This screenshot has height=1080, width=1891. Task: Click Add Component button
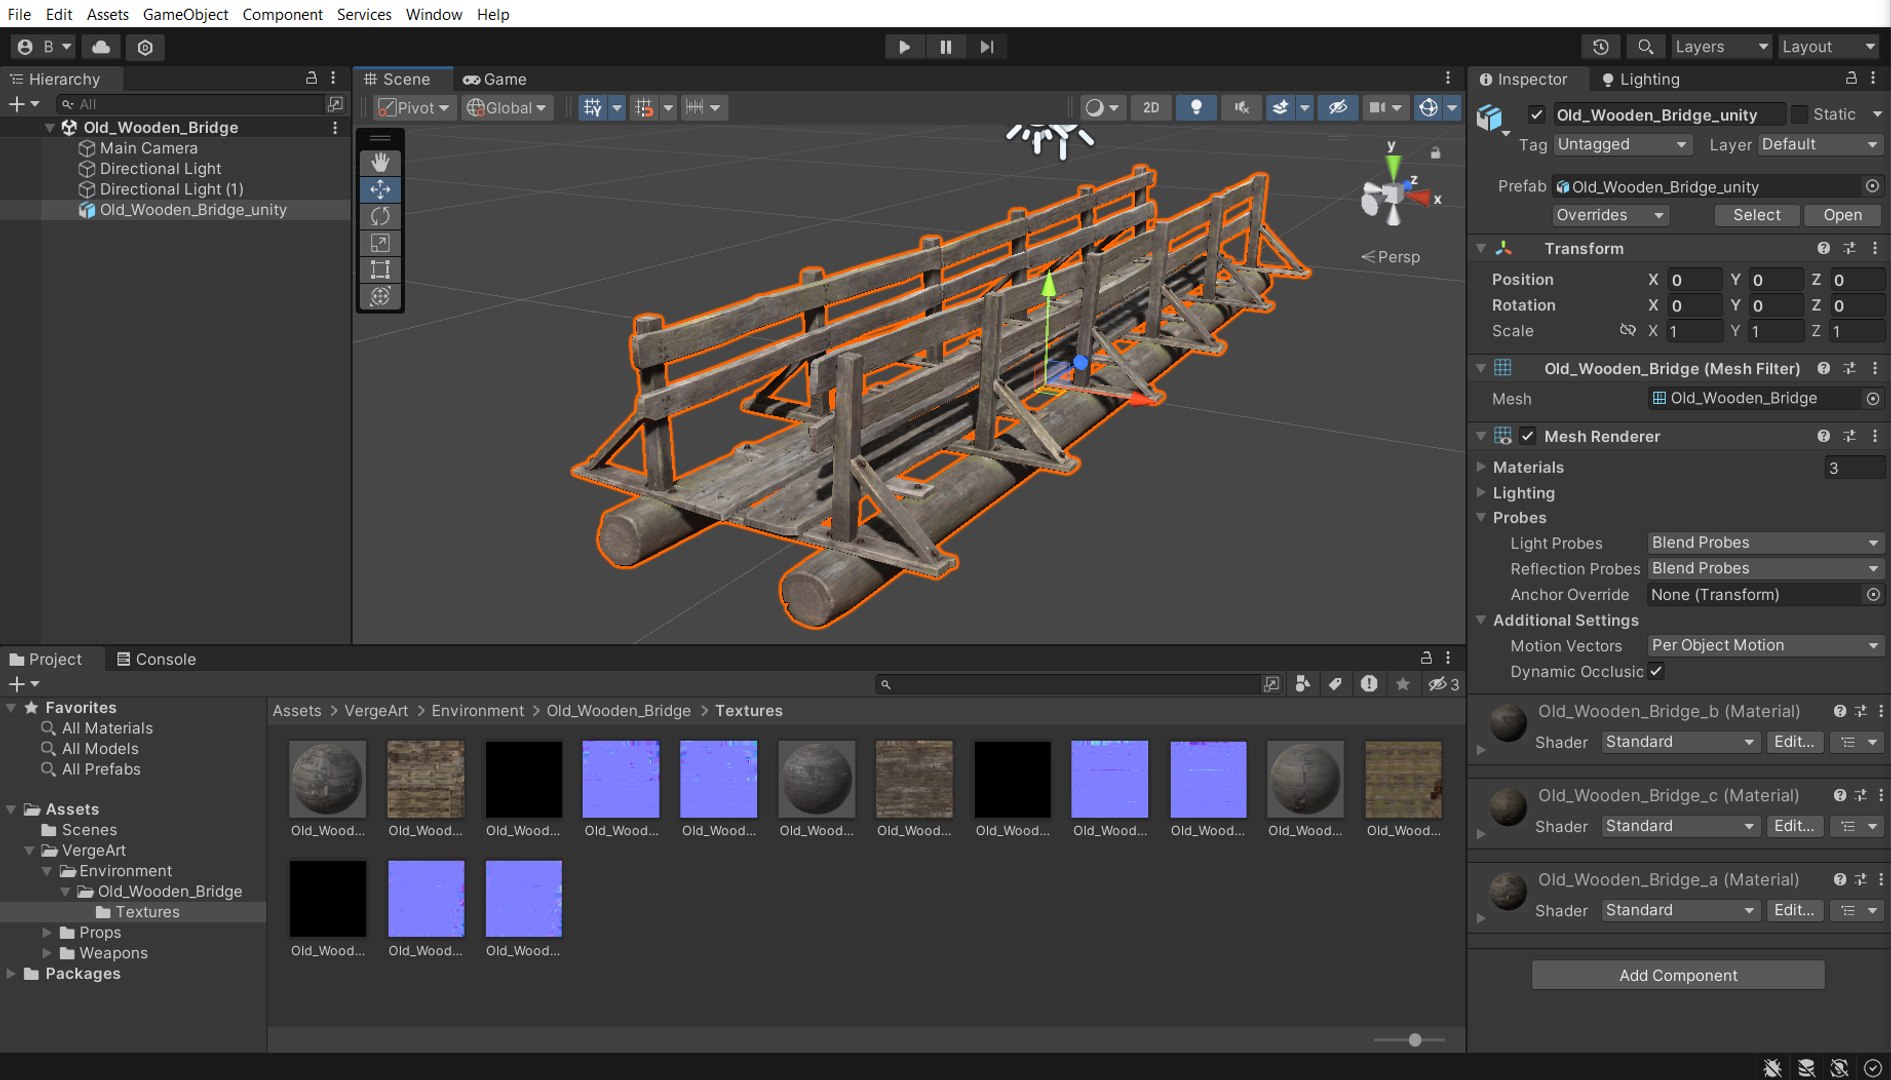click(1678, 975)
